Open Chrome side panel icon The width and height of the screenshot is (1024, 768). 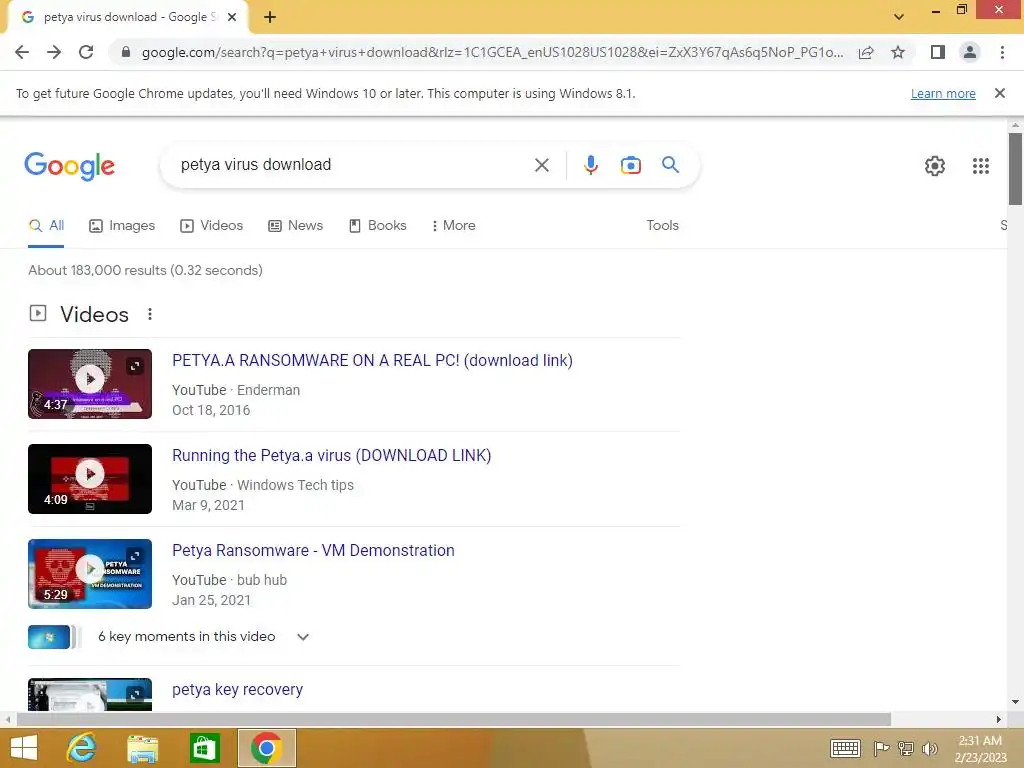[x=938, y=52]
